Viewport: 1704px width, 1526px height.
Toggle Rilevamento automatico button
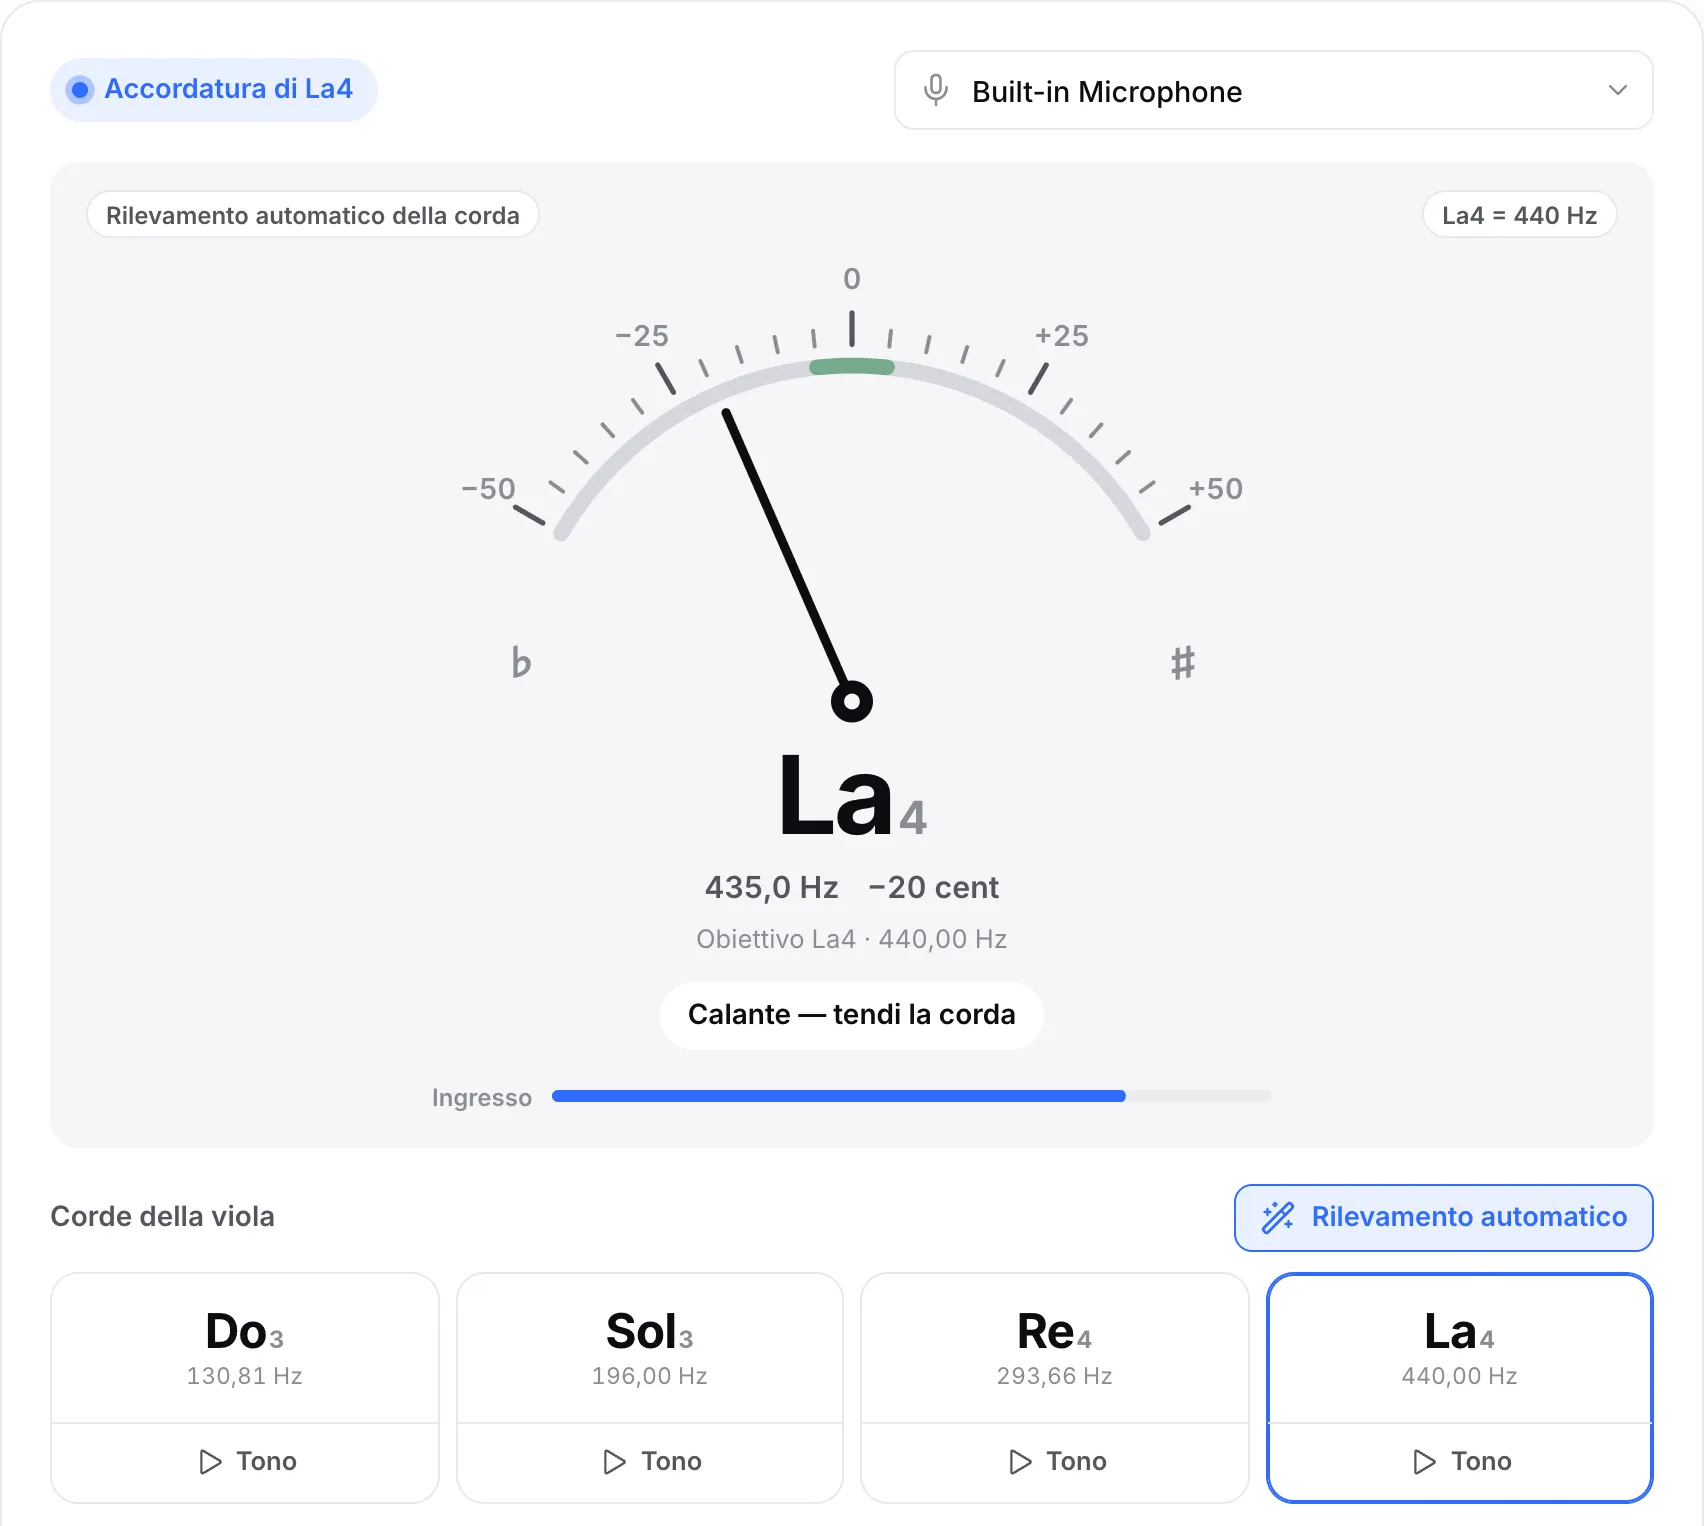coord(1443,1217)
